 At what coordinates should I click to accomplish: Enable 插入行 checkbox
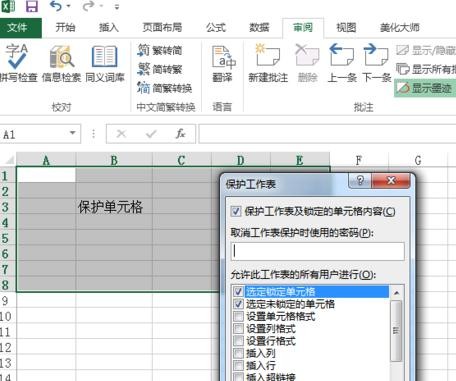click(238, 366)
